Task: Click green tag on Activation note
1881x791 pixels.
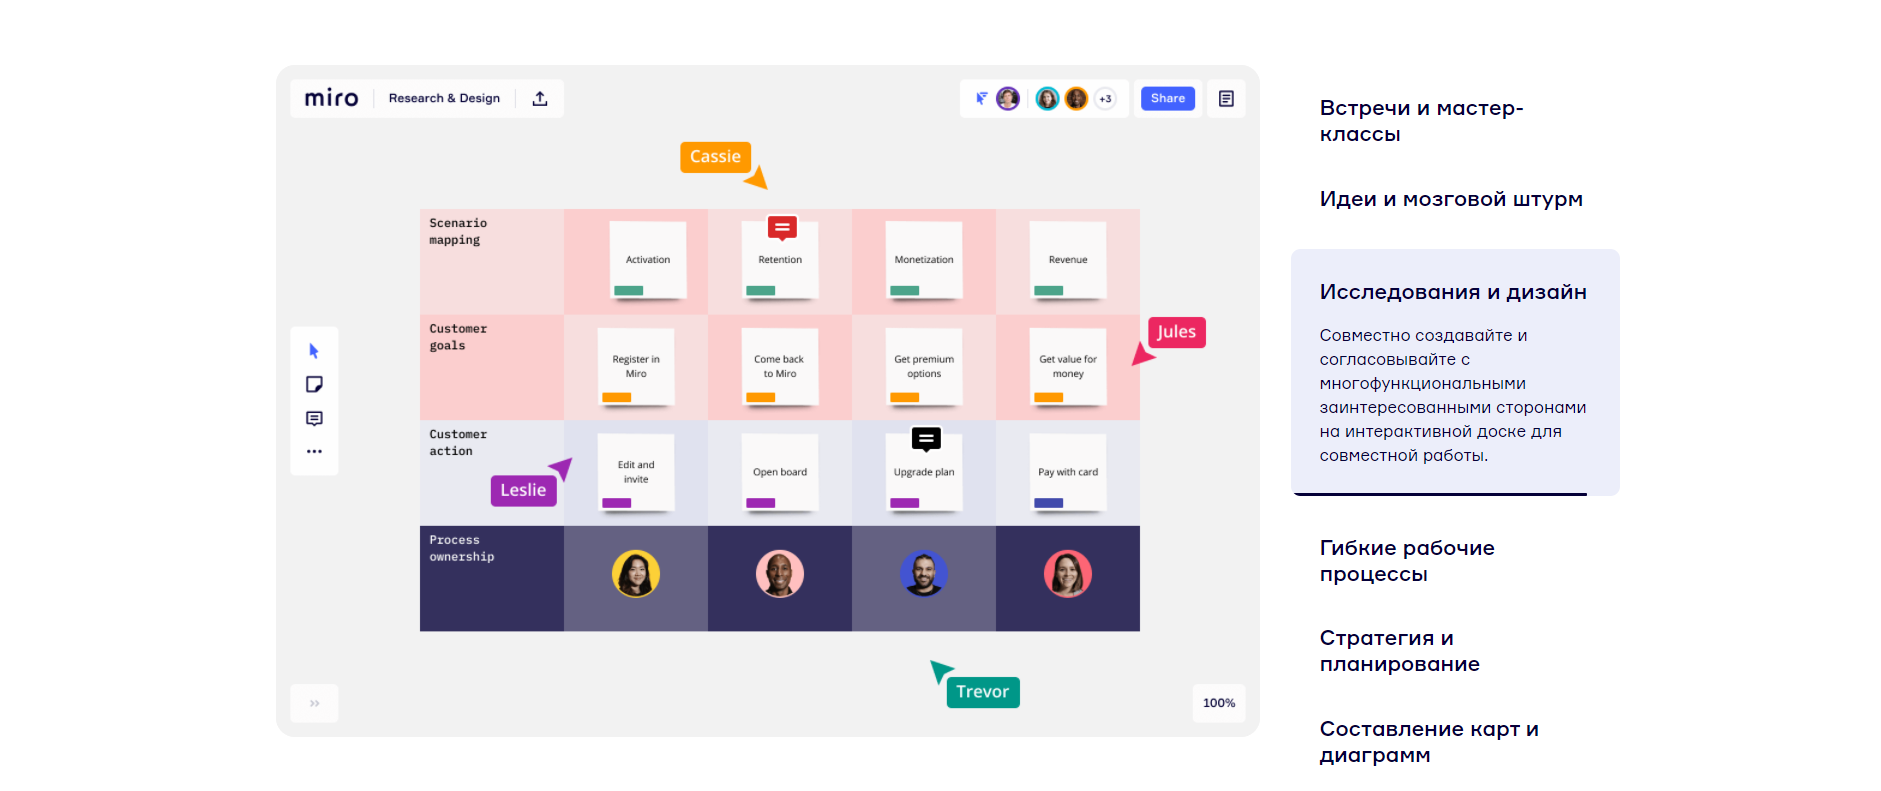Action: click(x=628, y=291)
